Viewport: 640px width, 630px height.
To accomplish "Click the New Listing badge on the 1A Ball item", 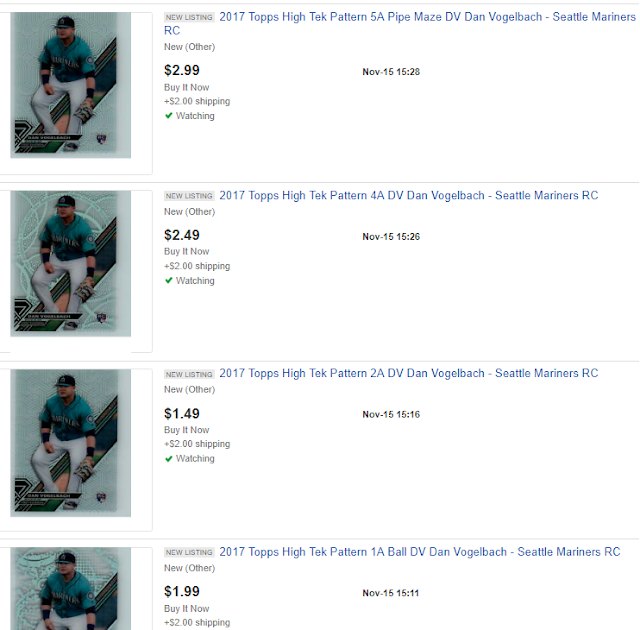I will [189, 553].
